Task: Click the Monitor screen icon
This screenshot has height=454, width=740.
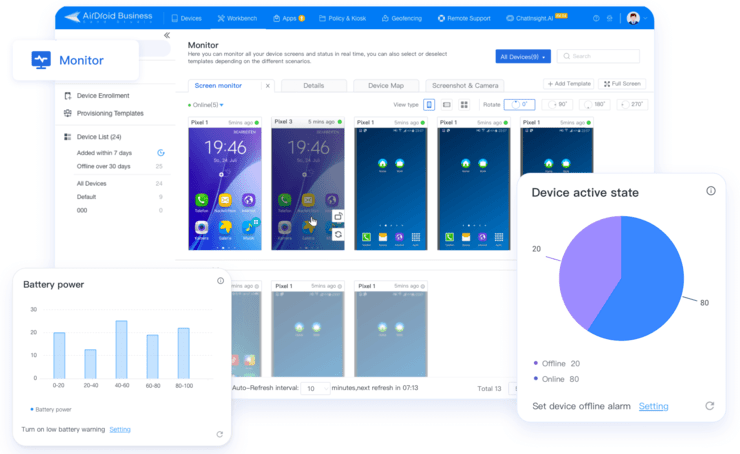Action: click(41, 60)
